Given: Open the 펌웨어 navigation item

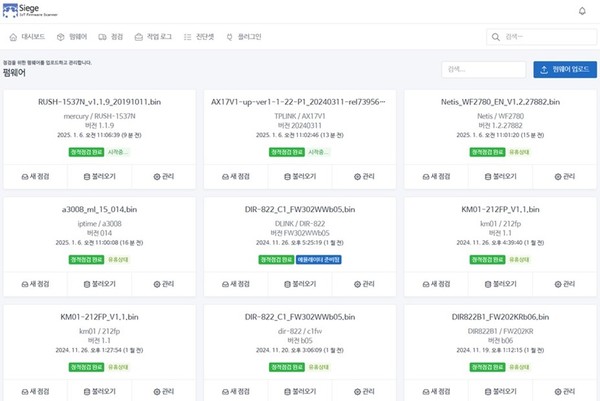Looking at the screenshot, I should pos(72,37).
